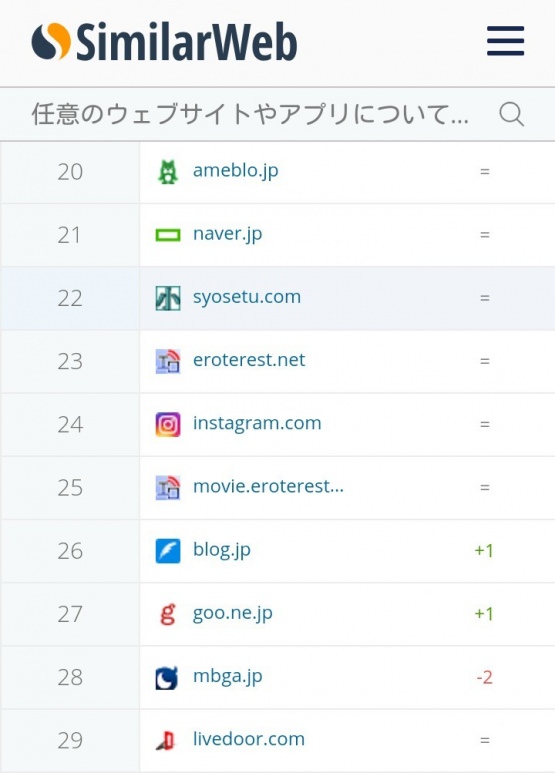Open the goo.ne.jp link
Screen dimensions: 555x773
coord(232,613)
